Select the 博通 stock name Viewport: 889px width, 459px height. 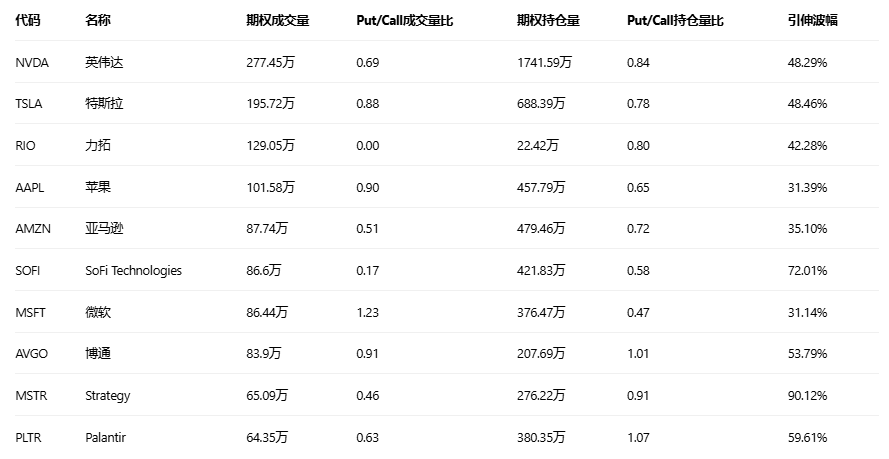(x=98, y=354)
